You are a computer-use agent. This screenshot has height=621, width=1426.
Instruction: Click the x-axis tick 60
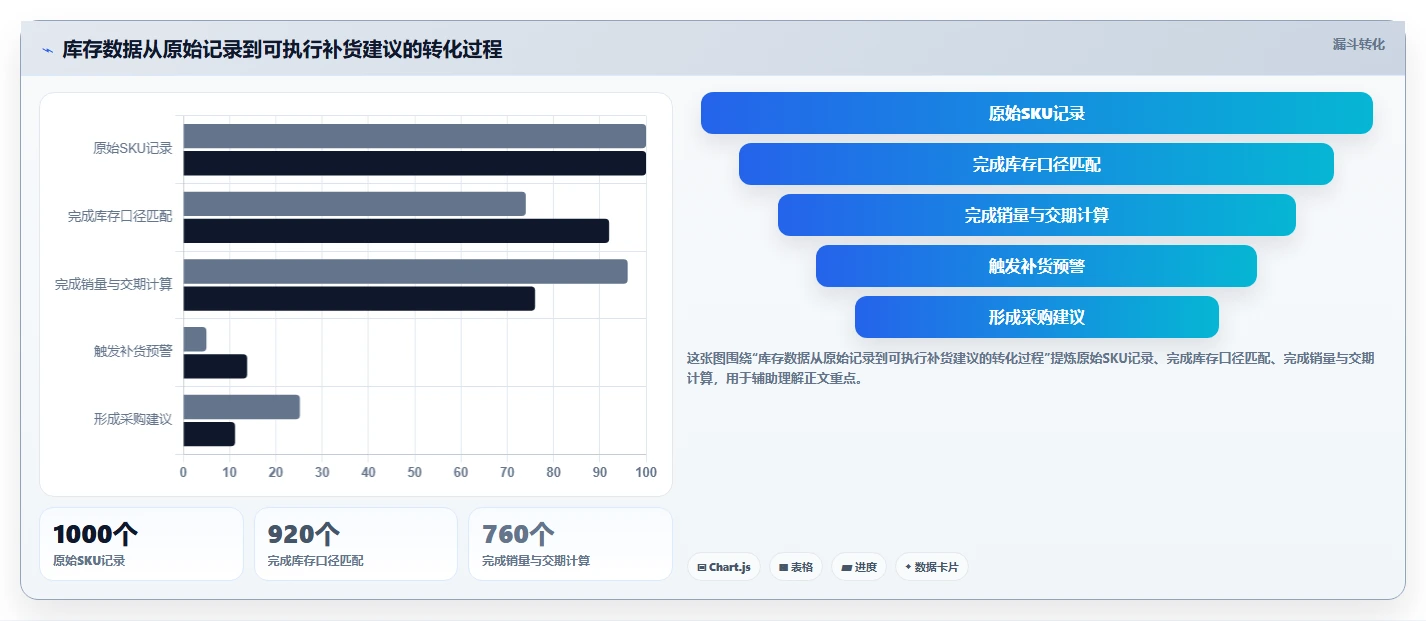tap(461, 472)
